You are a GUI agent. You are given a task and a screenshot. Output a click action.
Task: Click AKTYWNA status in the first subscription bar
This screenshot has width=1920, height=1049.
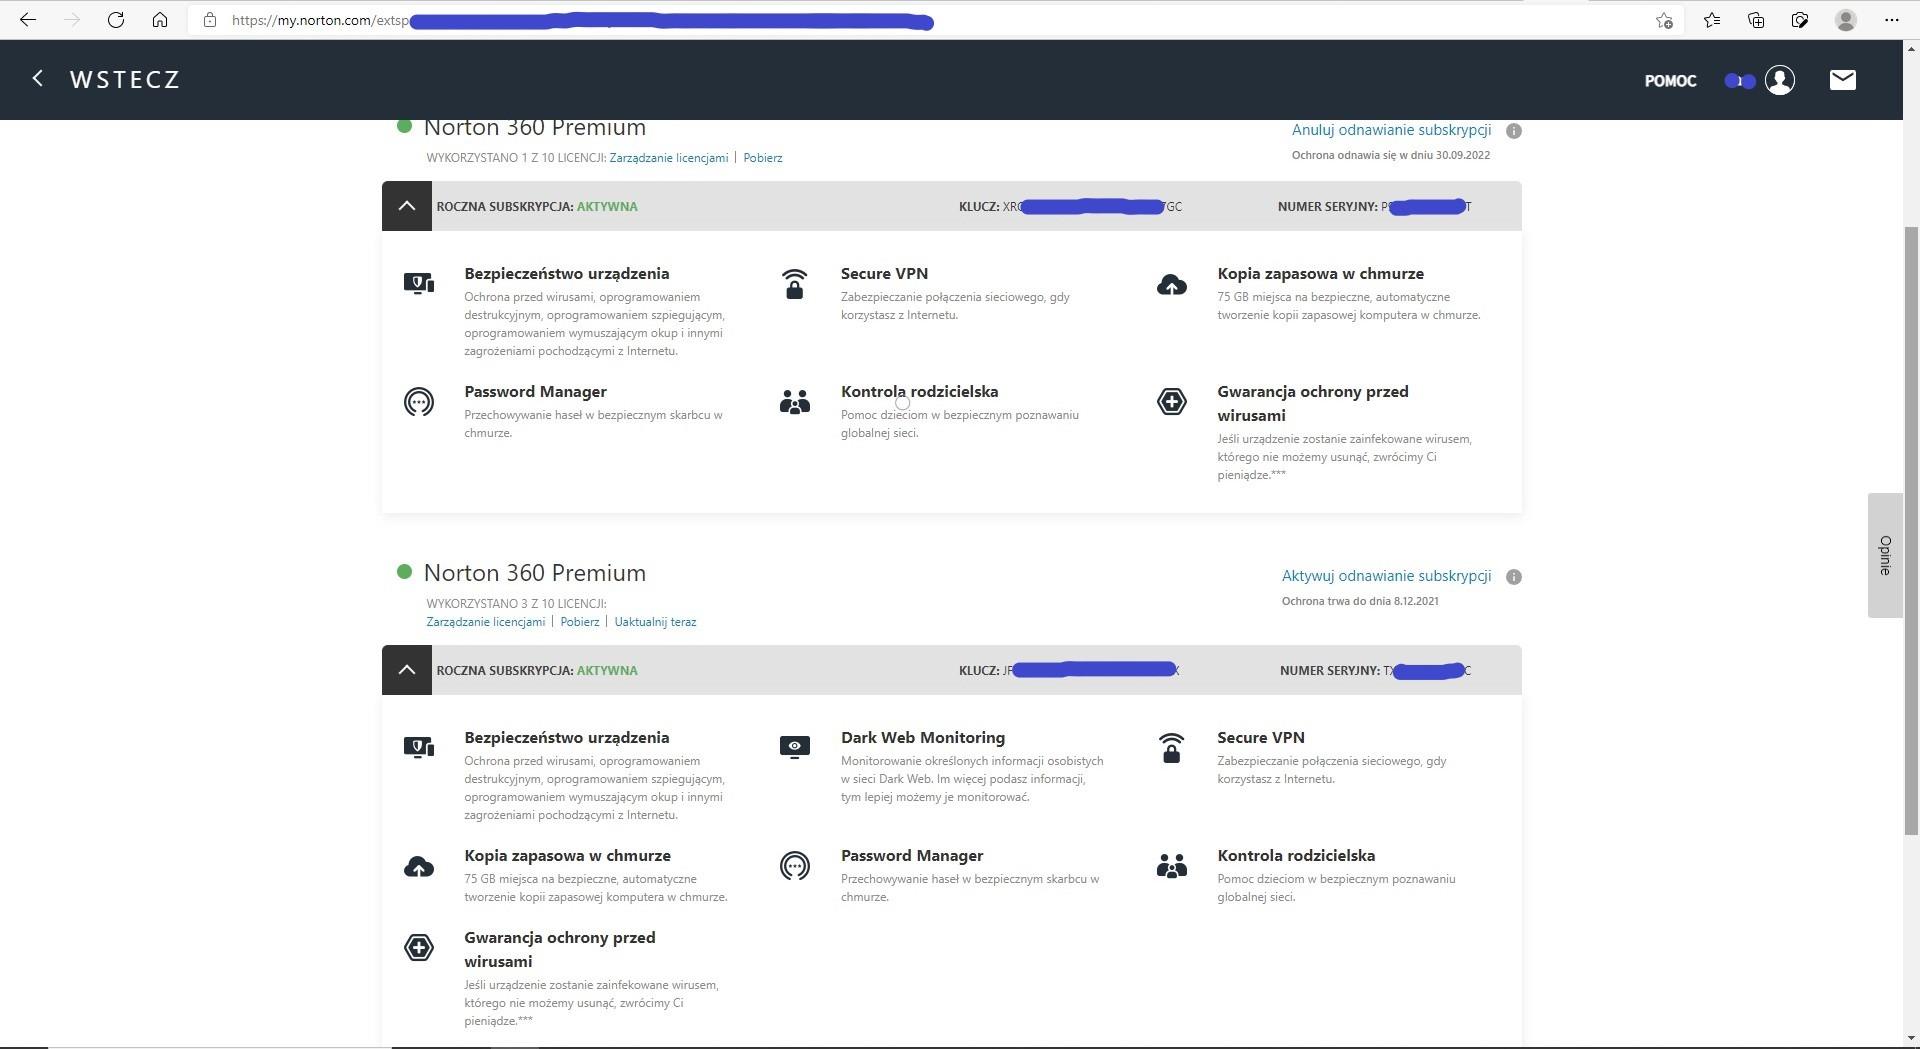(x=607, y=207)
